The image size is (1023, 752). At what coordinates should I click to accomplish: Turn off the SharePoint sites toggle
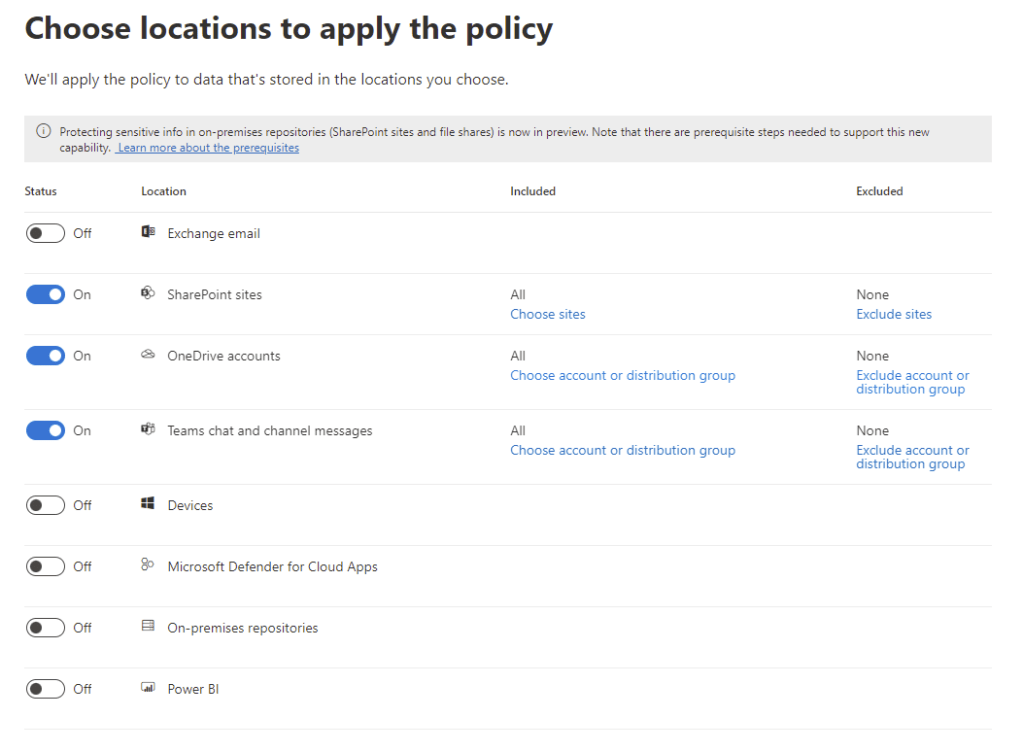(x=45, y=295)
